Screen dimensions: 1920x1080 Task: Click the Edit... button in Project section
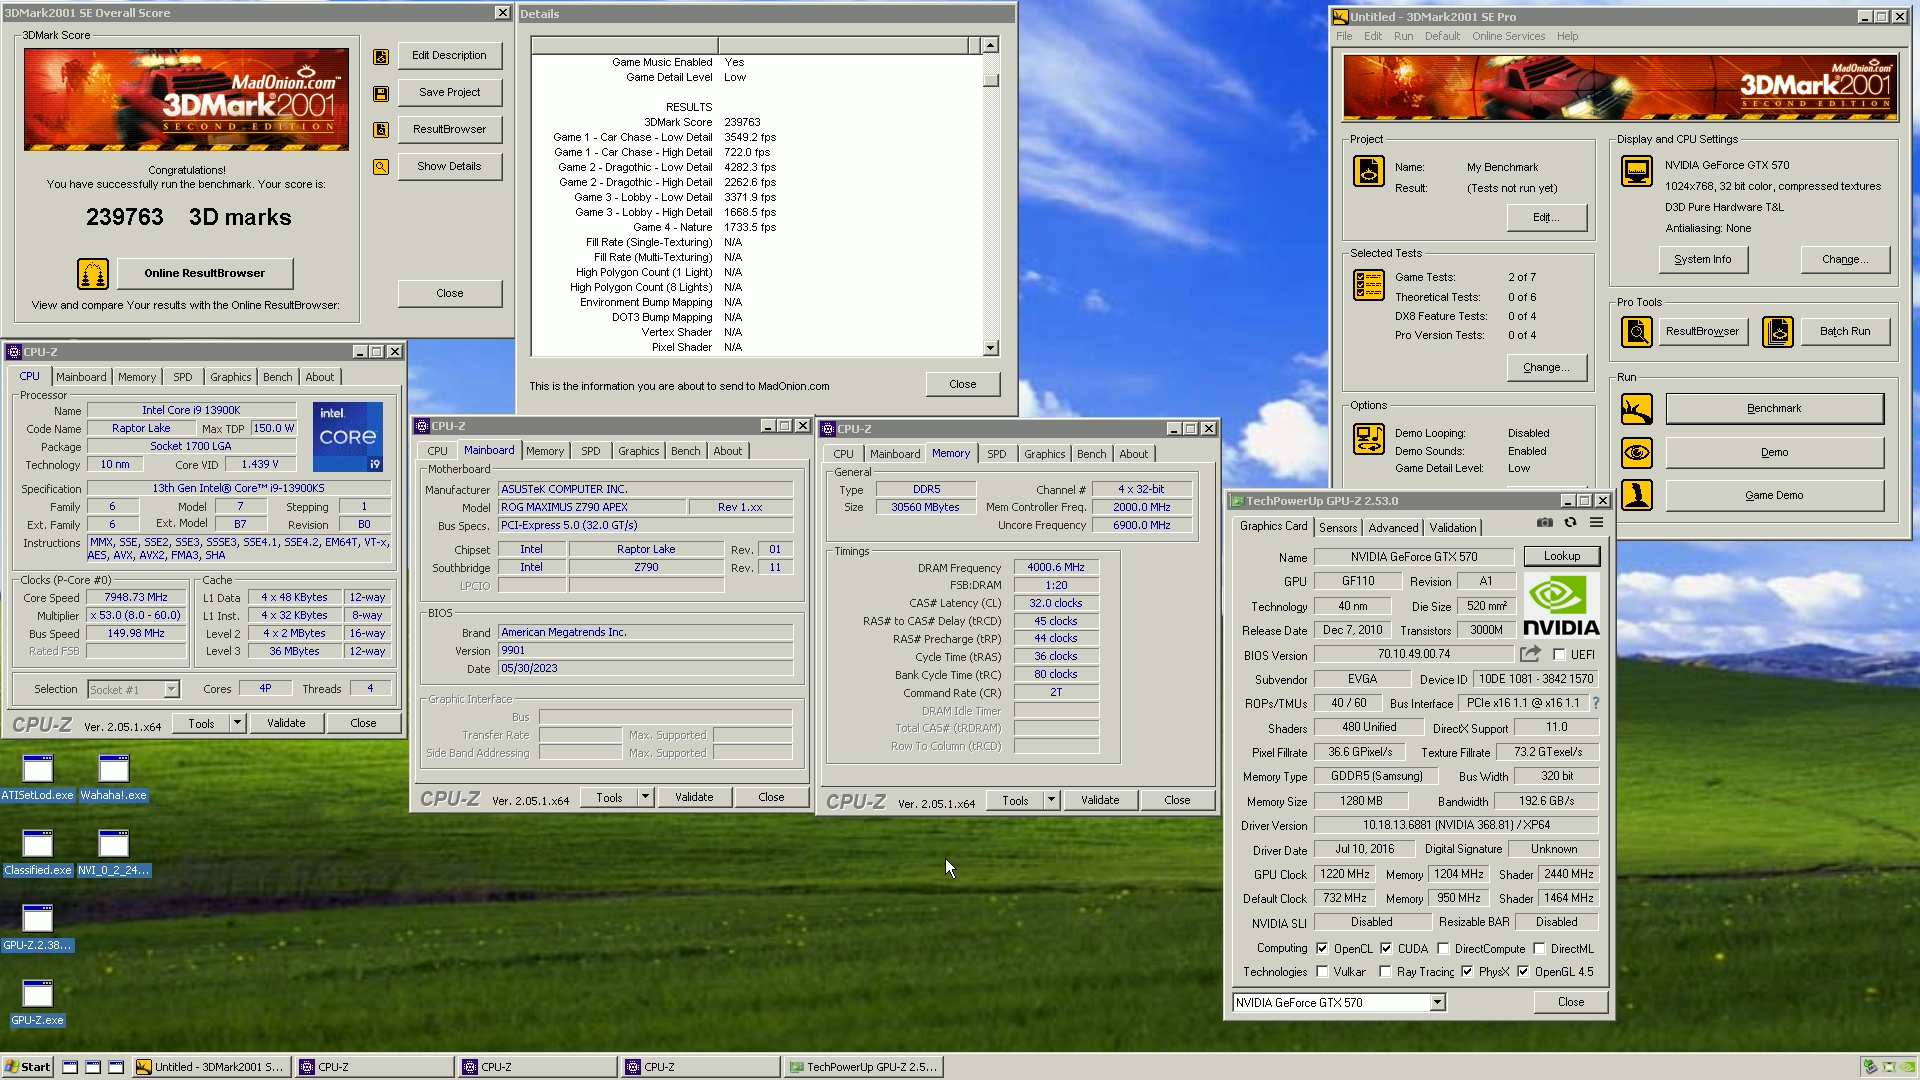1546,217
